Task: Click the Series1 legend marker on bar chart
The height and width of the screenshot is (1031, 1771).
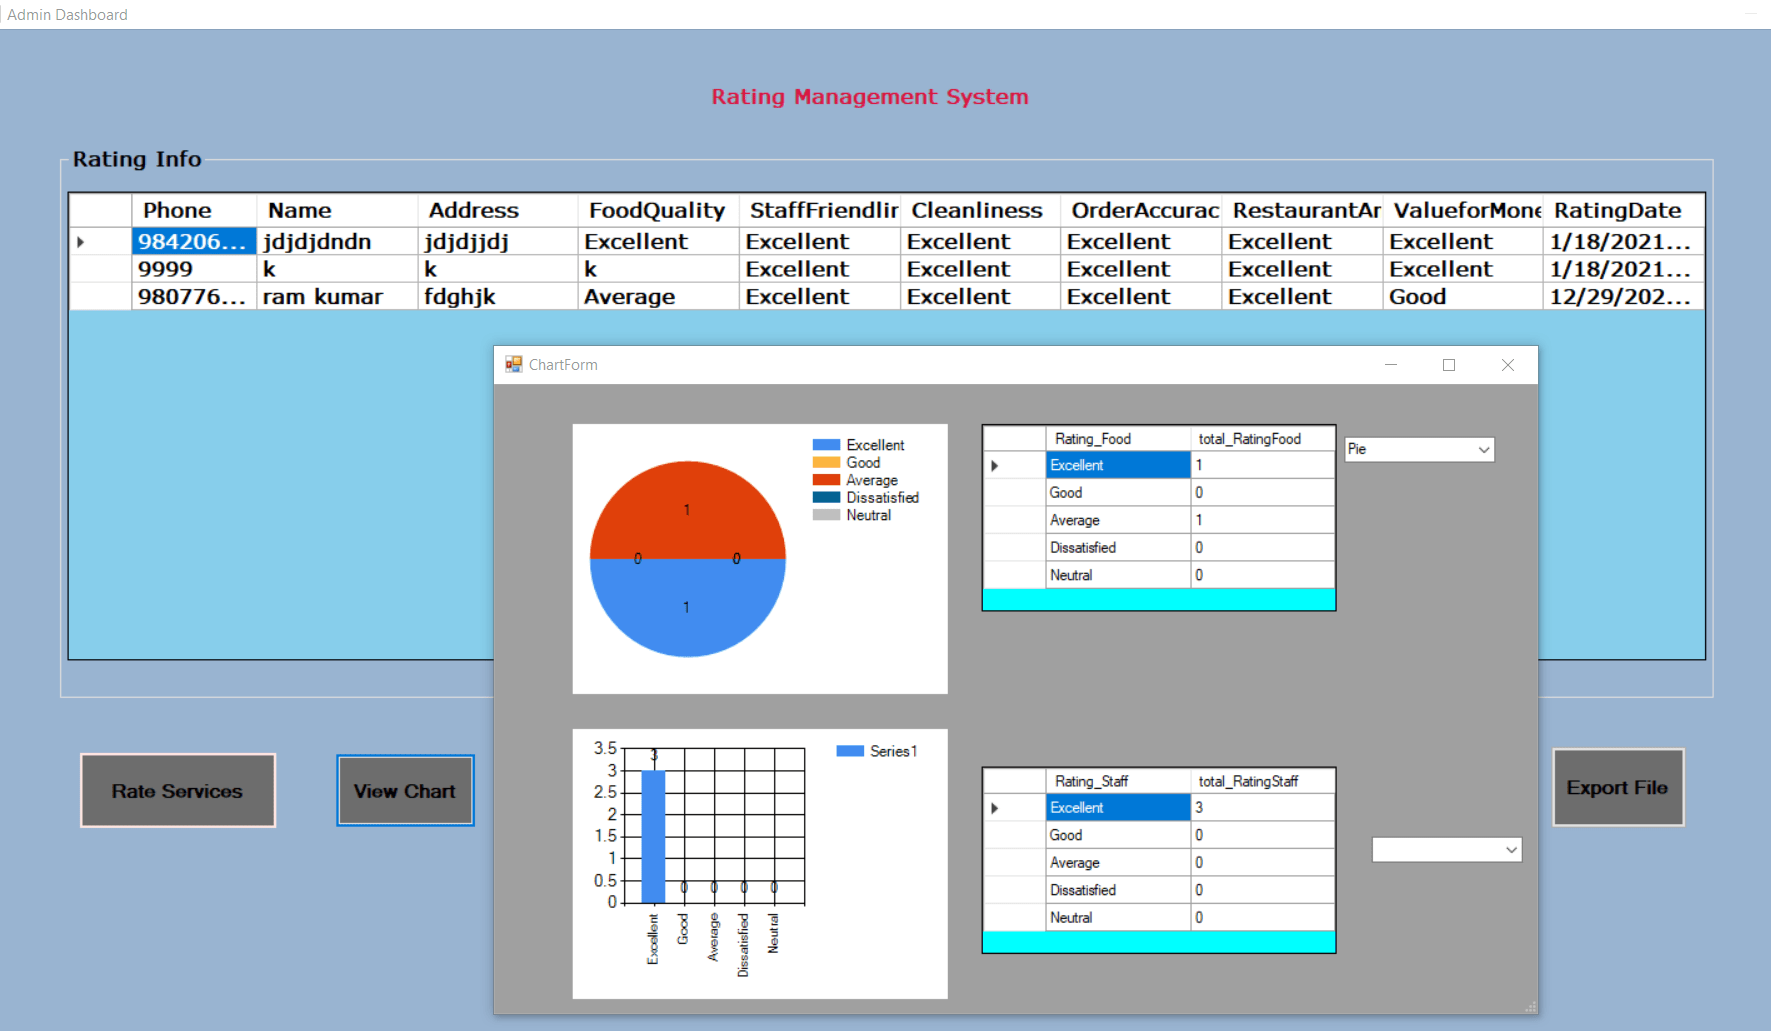Action: (848, 750)
